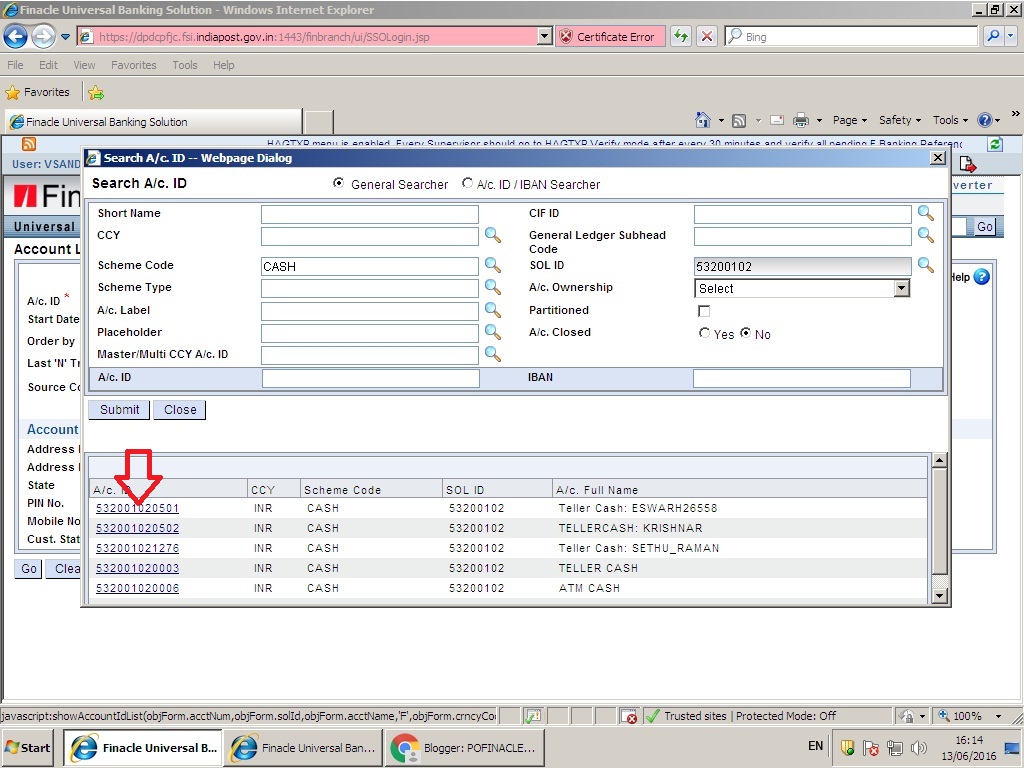This screenshot has height=768, width=1024.
Task: Click the Add to Favorites star icon
Action: pos(96,91)
